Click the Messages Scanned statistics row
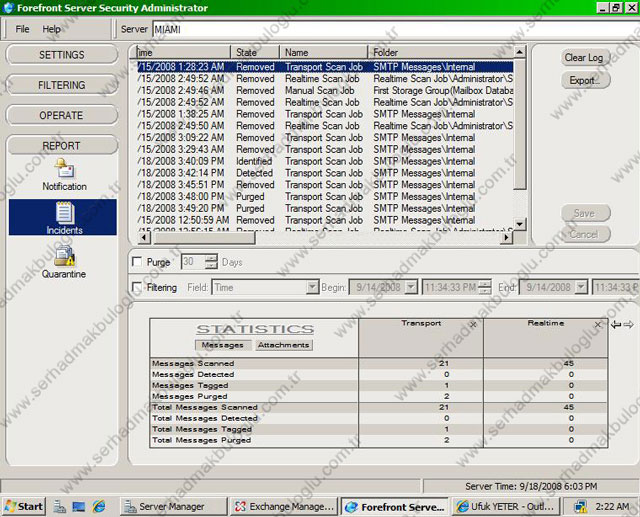The height and width of the screenshot is (517, 640). pyautogui.click(x=378, y=363)
